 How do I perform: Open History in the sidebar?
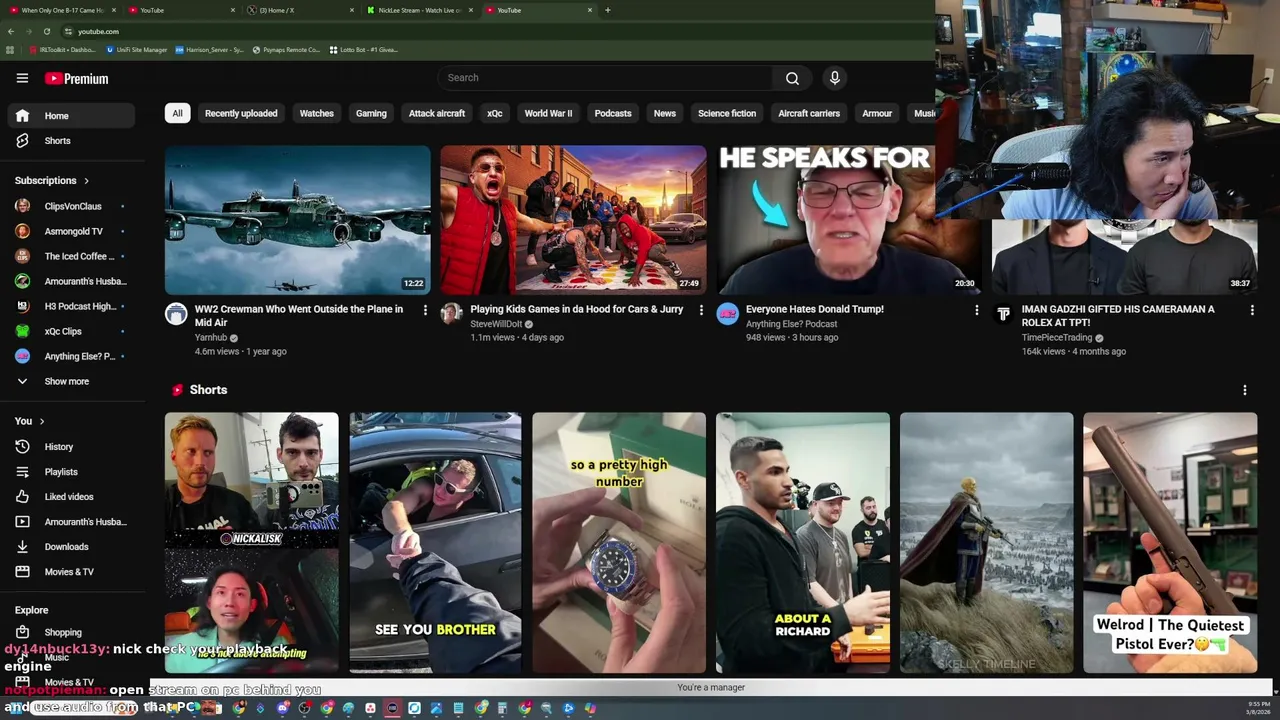(x=70, y=447)
